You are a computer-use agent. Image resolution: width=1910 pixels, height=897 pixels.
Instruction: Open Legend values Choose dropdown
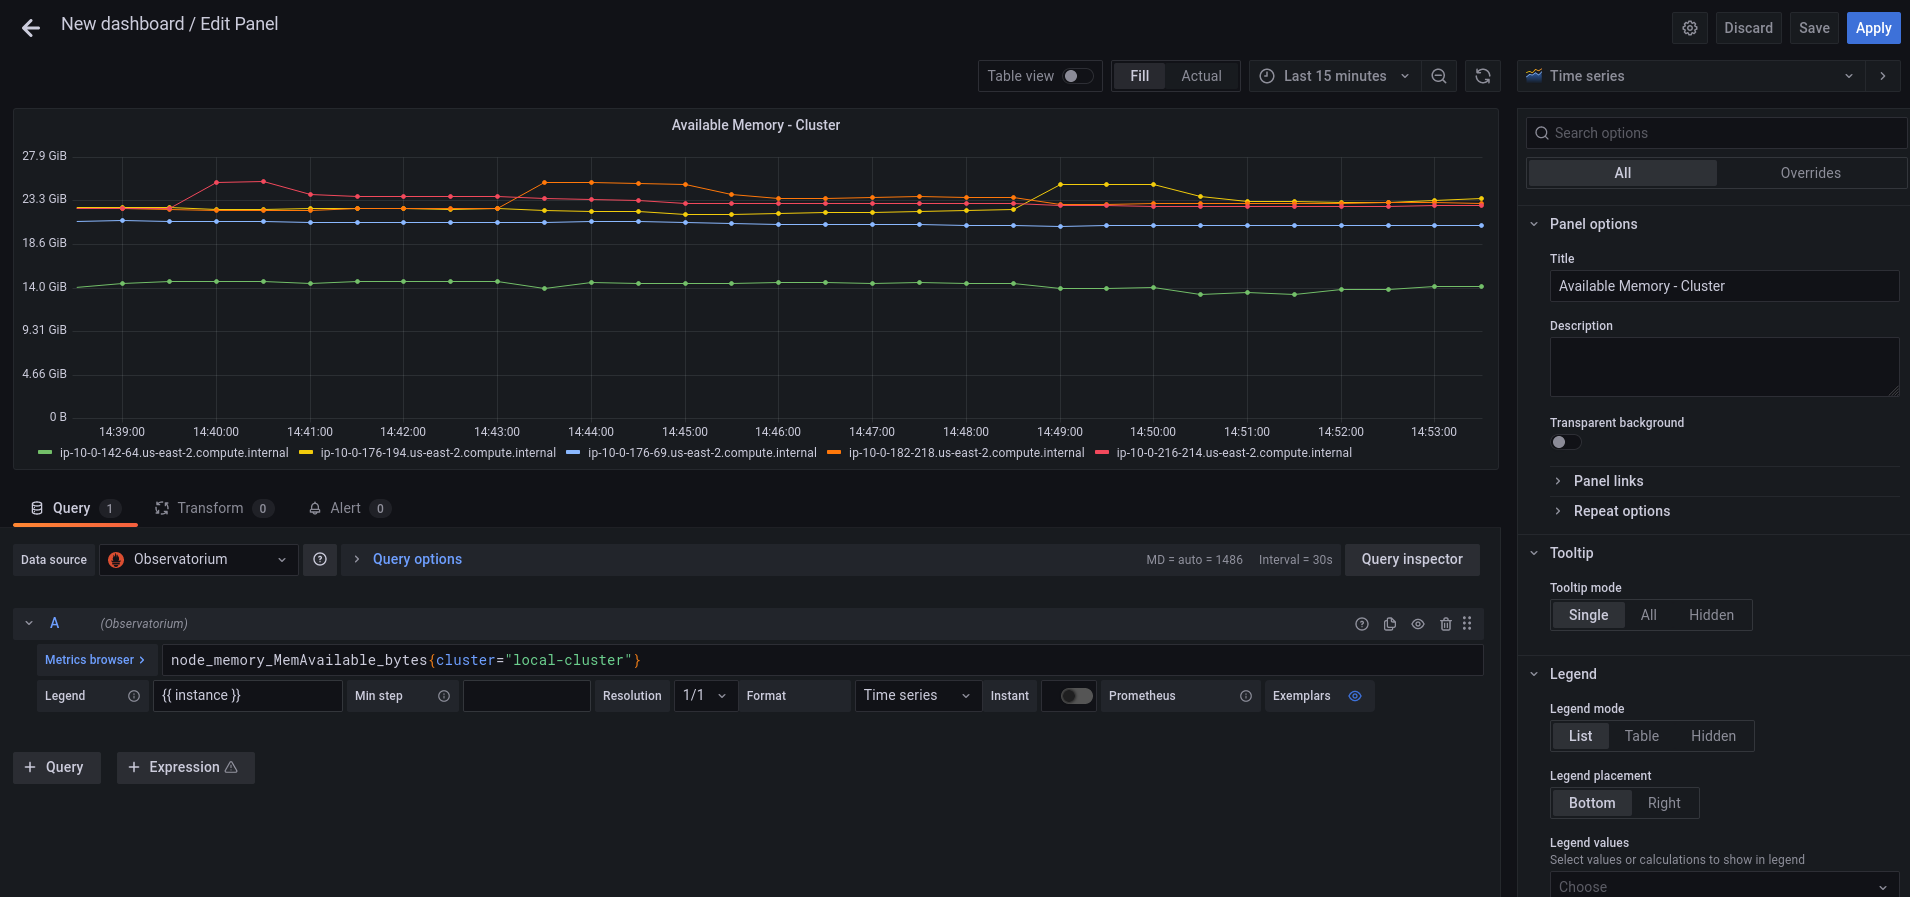click(1724, 886)
